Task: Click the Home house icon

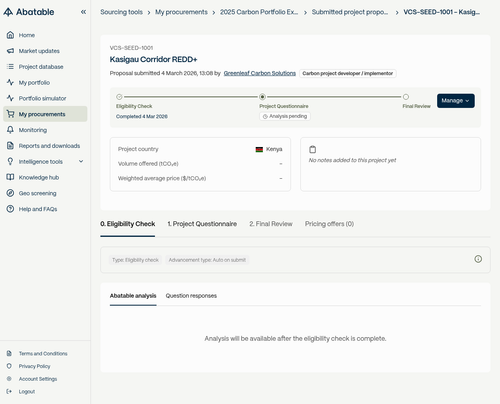Action: click(10, 35)
